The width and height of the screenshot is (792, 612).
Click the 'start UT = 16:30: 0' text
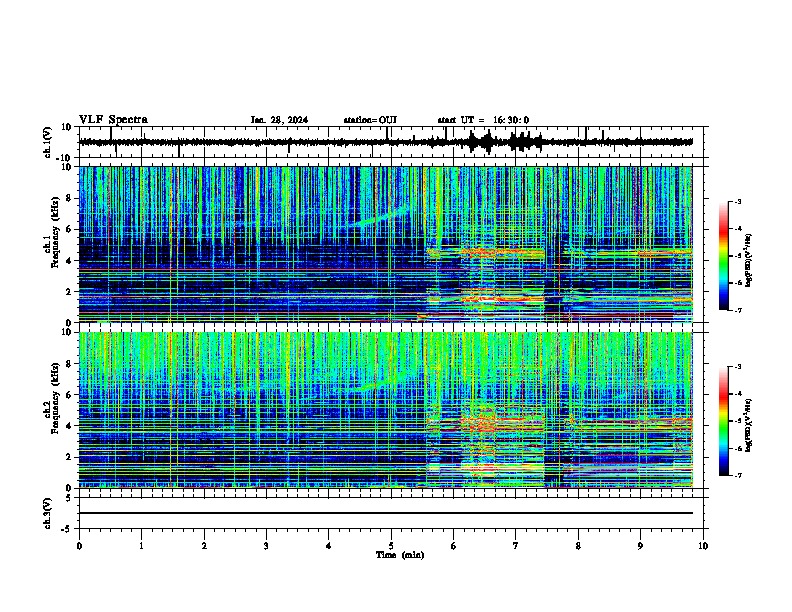[483, 120]
